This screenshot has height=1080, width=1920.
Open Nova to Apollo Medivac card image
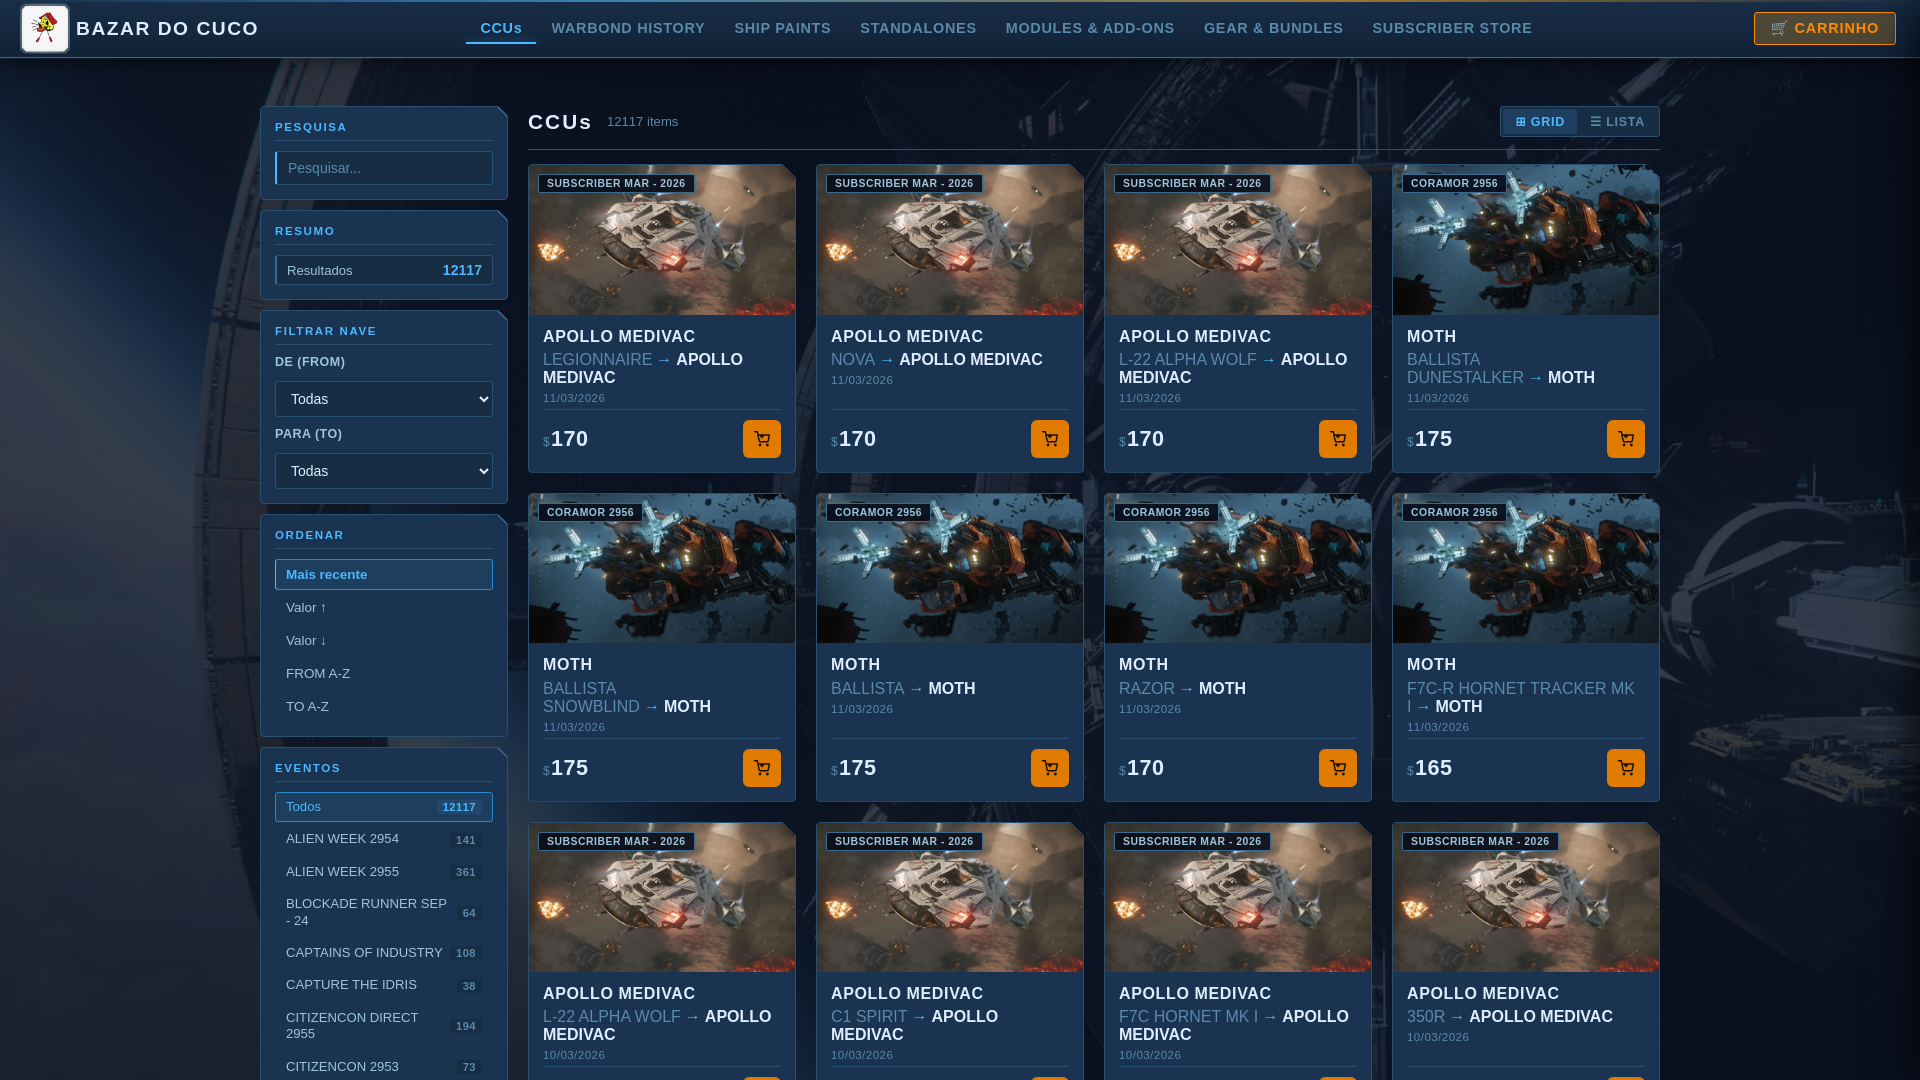click(x=950, y=240)
